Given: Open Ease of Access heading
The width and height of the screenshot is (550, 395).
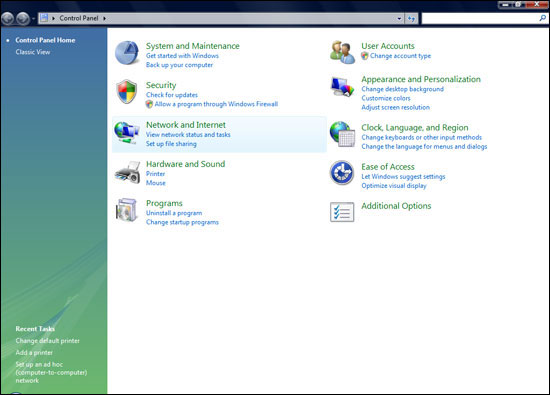Looking at the screenshot, I should click(x=388, y=167).
